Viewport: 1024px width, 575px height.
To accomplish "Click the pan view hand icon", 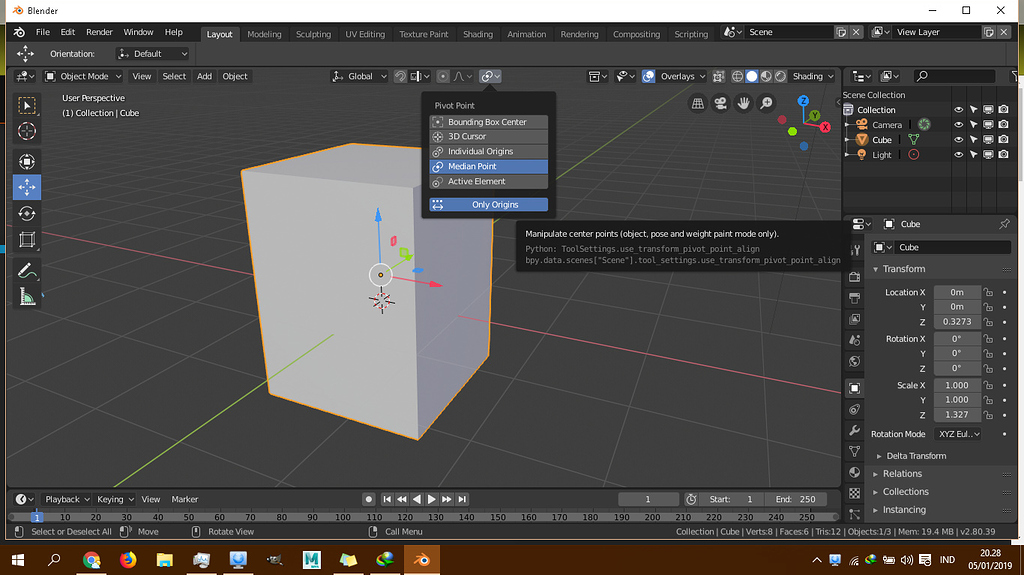I will (743, 103).
